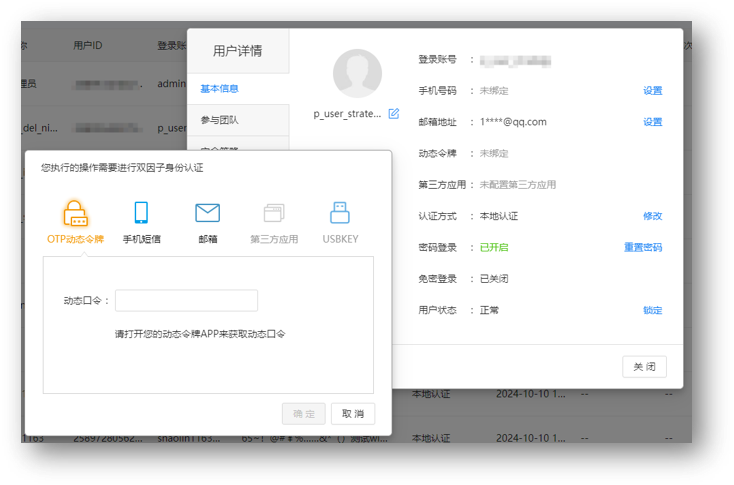Switch to the 参与团队 tab
The width and height of the screenshot is (734, 485).
pos(220,120)
